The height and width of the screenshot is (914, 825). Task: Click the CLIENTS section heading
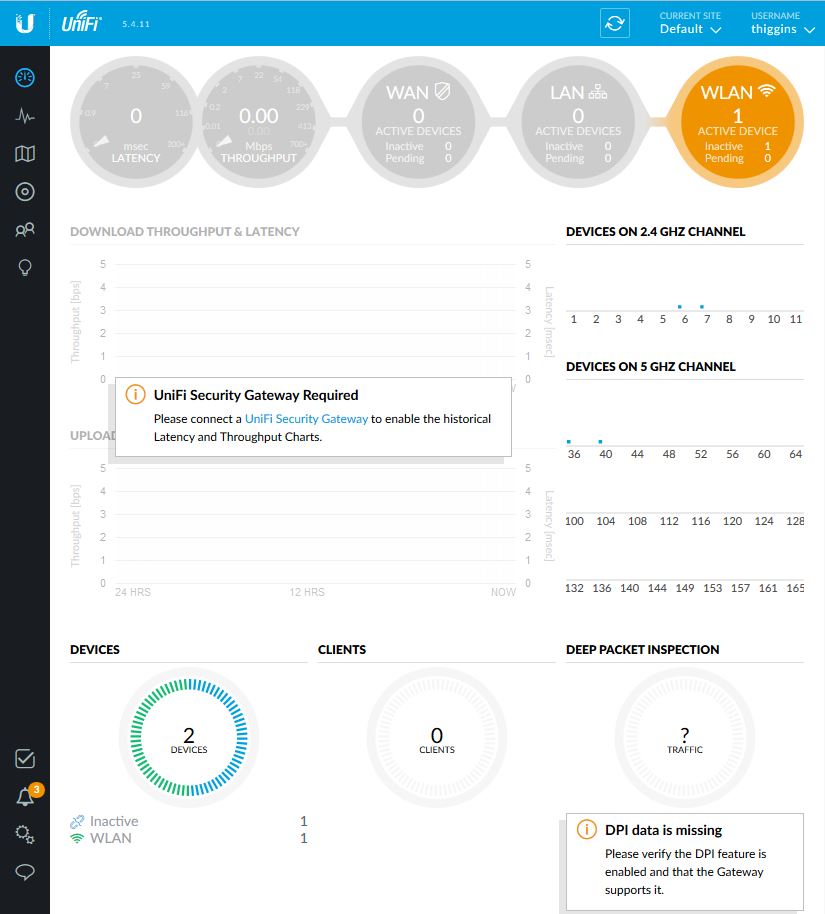342,649
